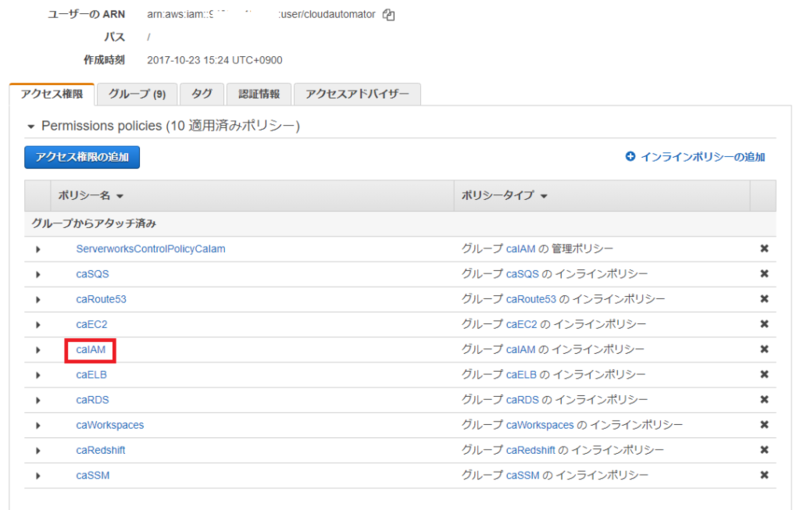
Task: Open the caWorkspaces policy link
Action: (x=110, y=425)
